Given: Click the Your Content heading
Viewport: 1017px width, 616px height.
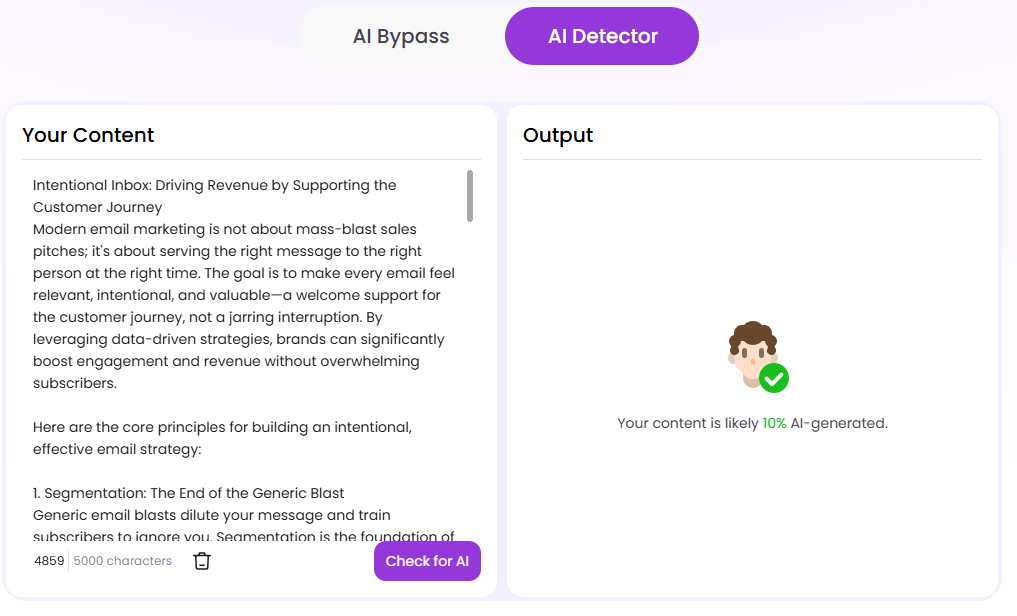Looking at the screenshot, I should [89, 135].
